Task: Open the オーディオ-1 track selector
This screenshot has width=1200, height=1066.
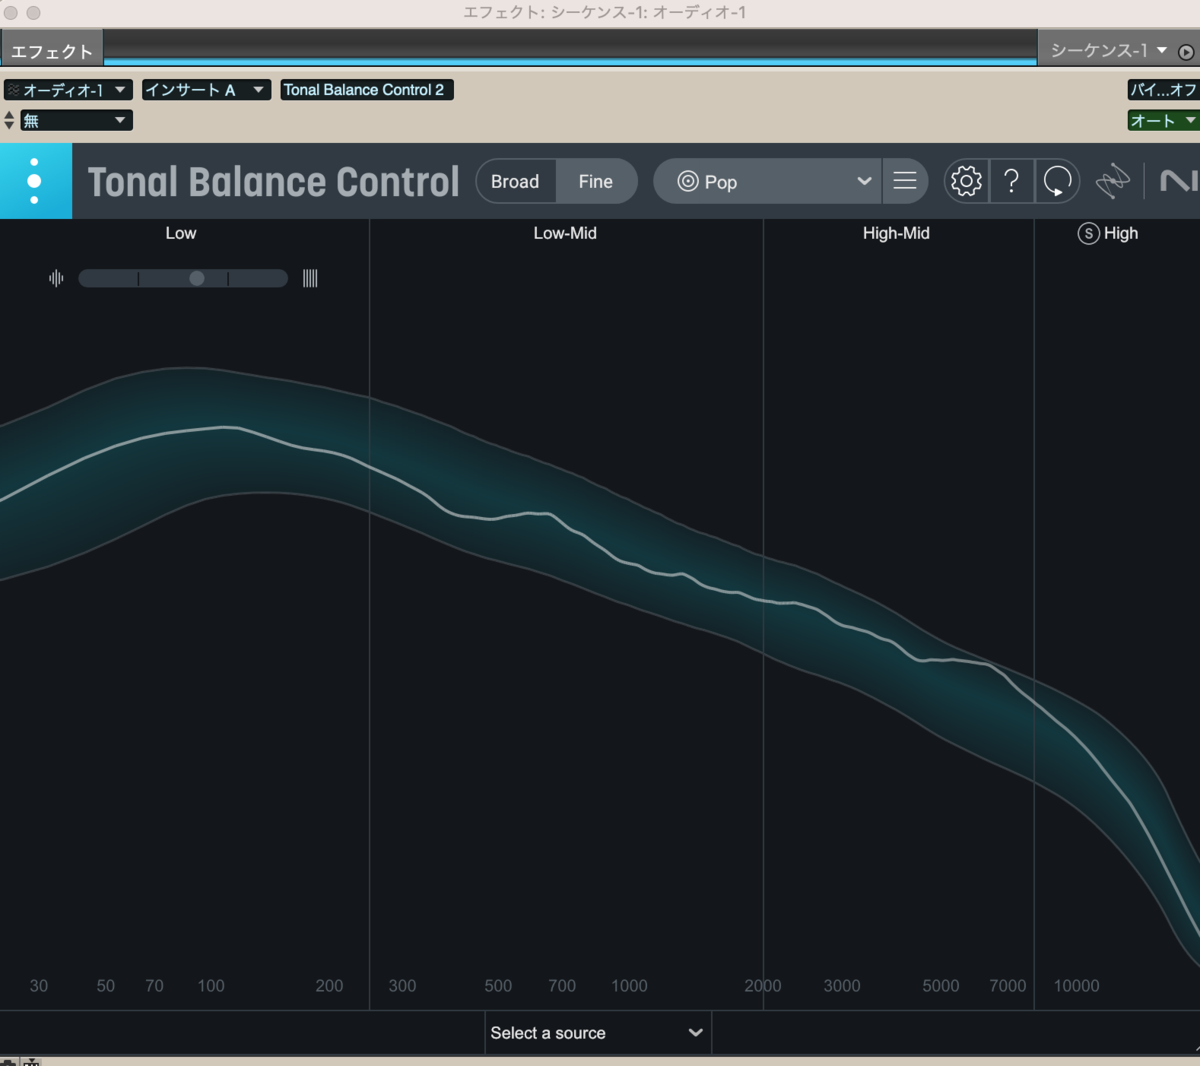Action: pyautogui.click(x=67, y=89)
